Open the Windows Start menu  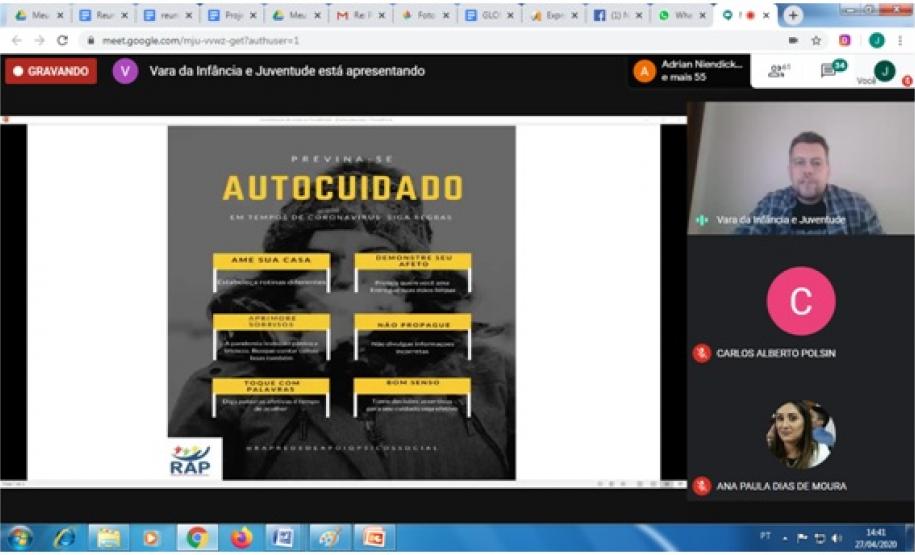(19, 538)
